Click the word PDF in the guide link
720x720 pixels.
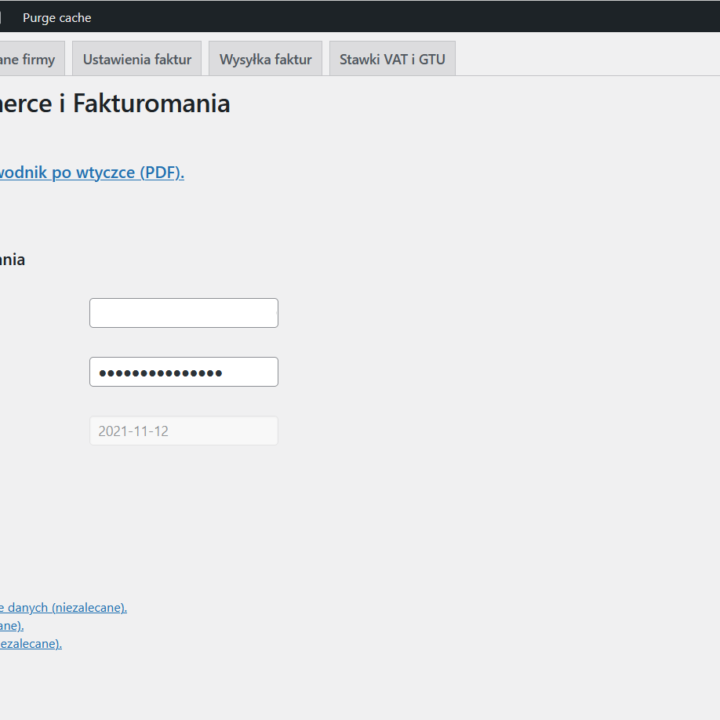click(160, 172)
